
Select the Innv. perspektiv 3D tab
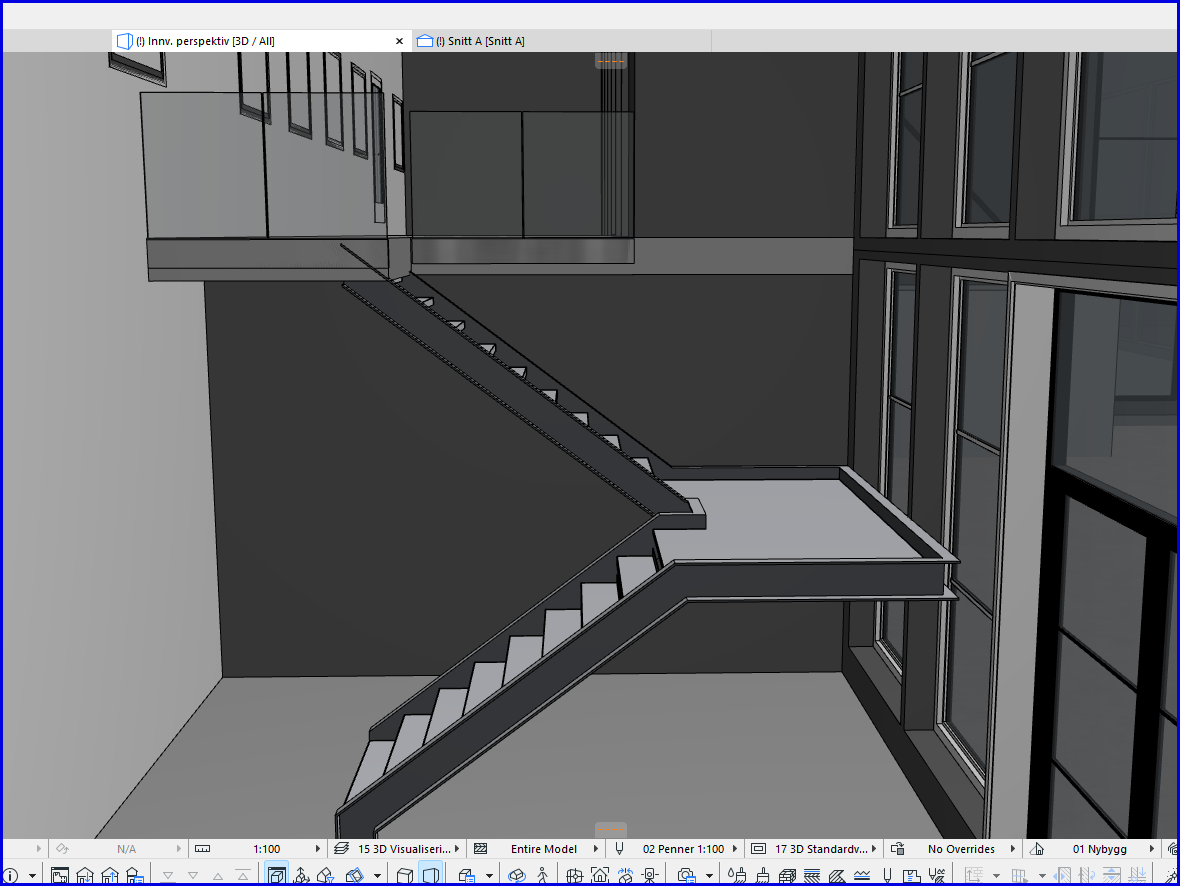coord(205,41)
